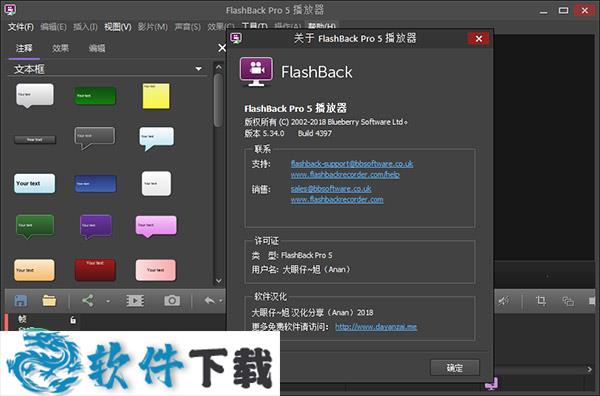Open the www.flashbackrecorder.com sales link
This screenshot has width=600, height=396.
pyautogui.click(x=337, y=199)
